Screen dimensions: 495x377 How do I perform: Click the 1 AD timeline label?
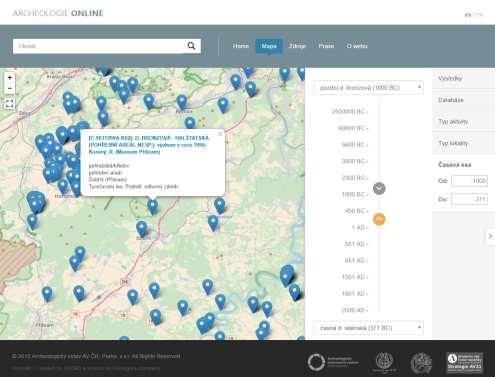[358, 227]
